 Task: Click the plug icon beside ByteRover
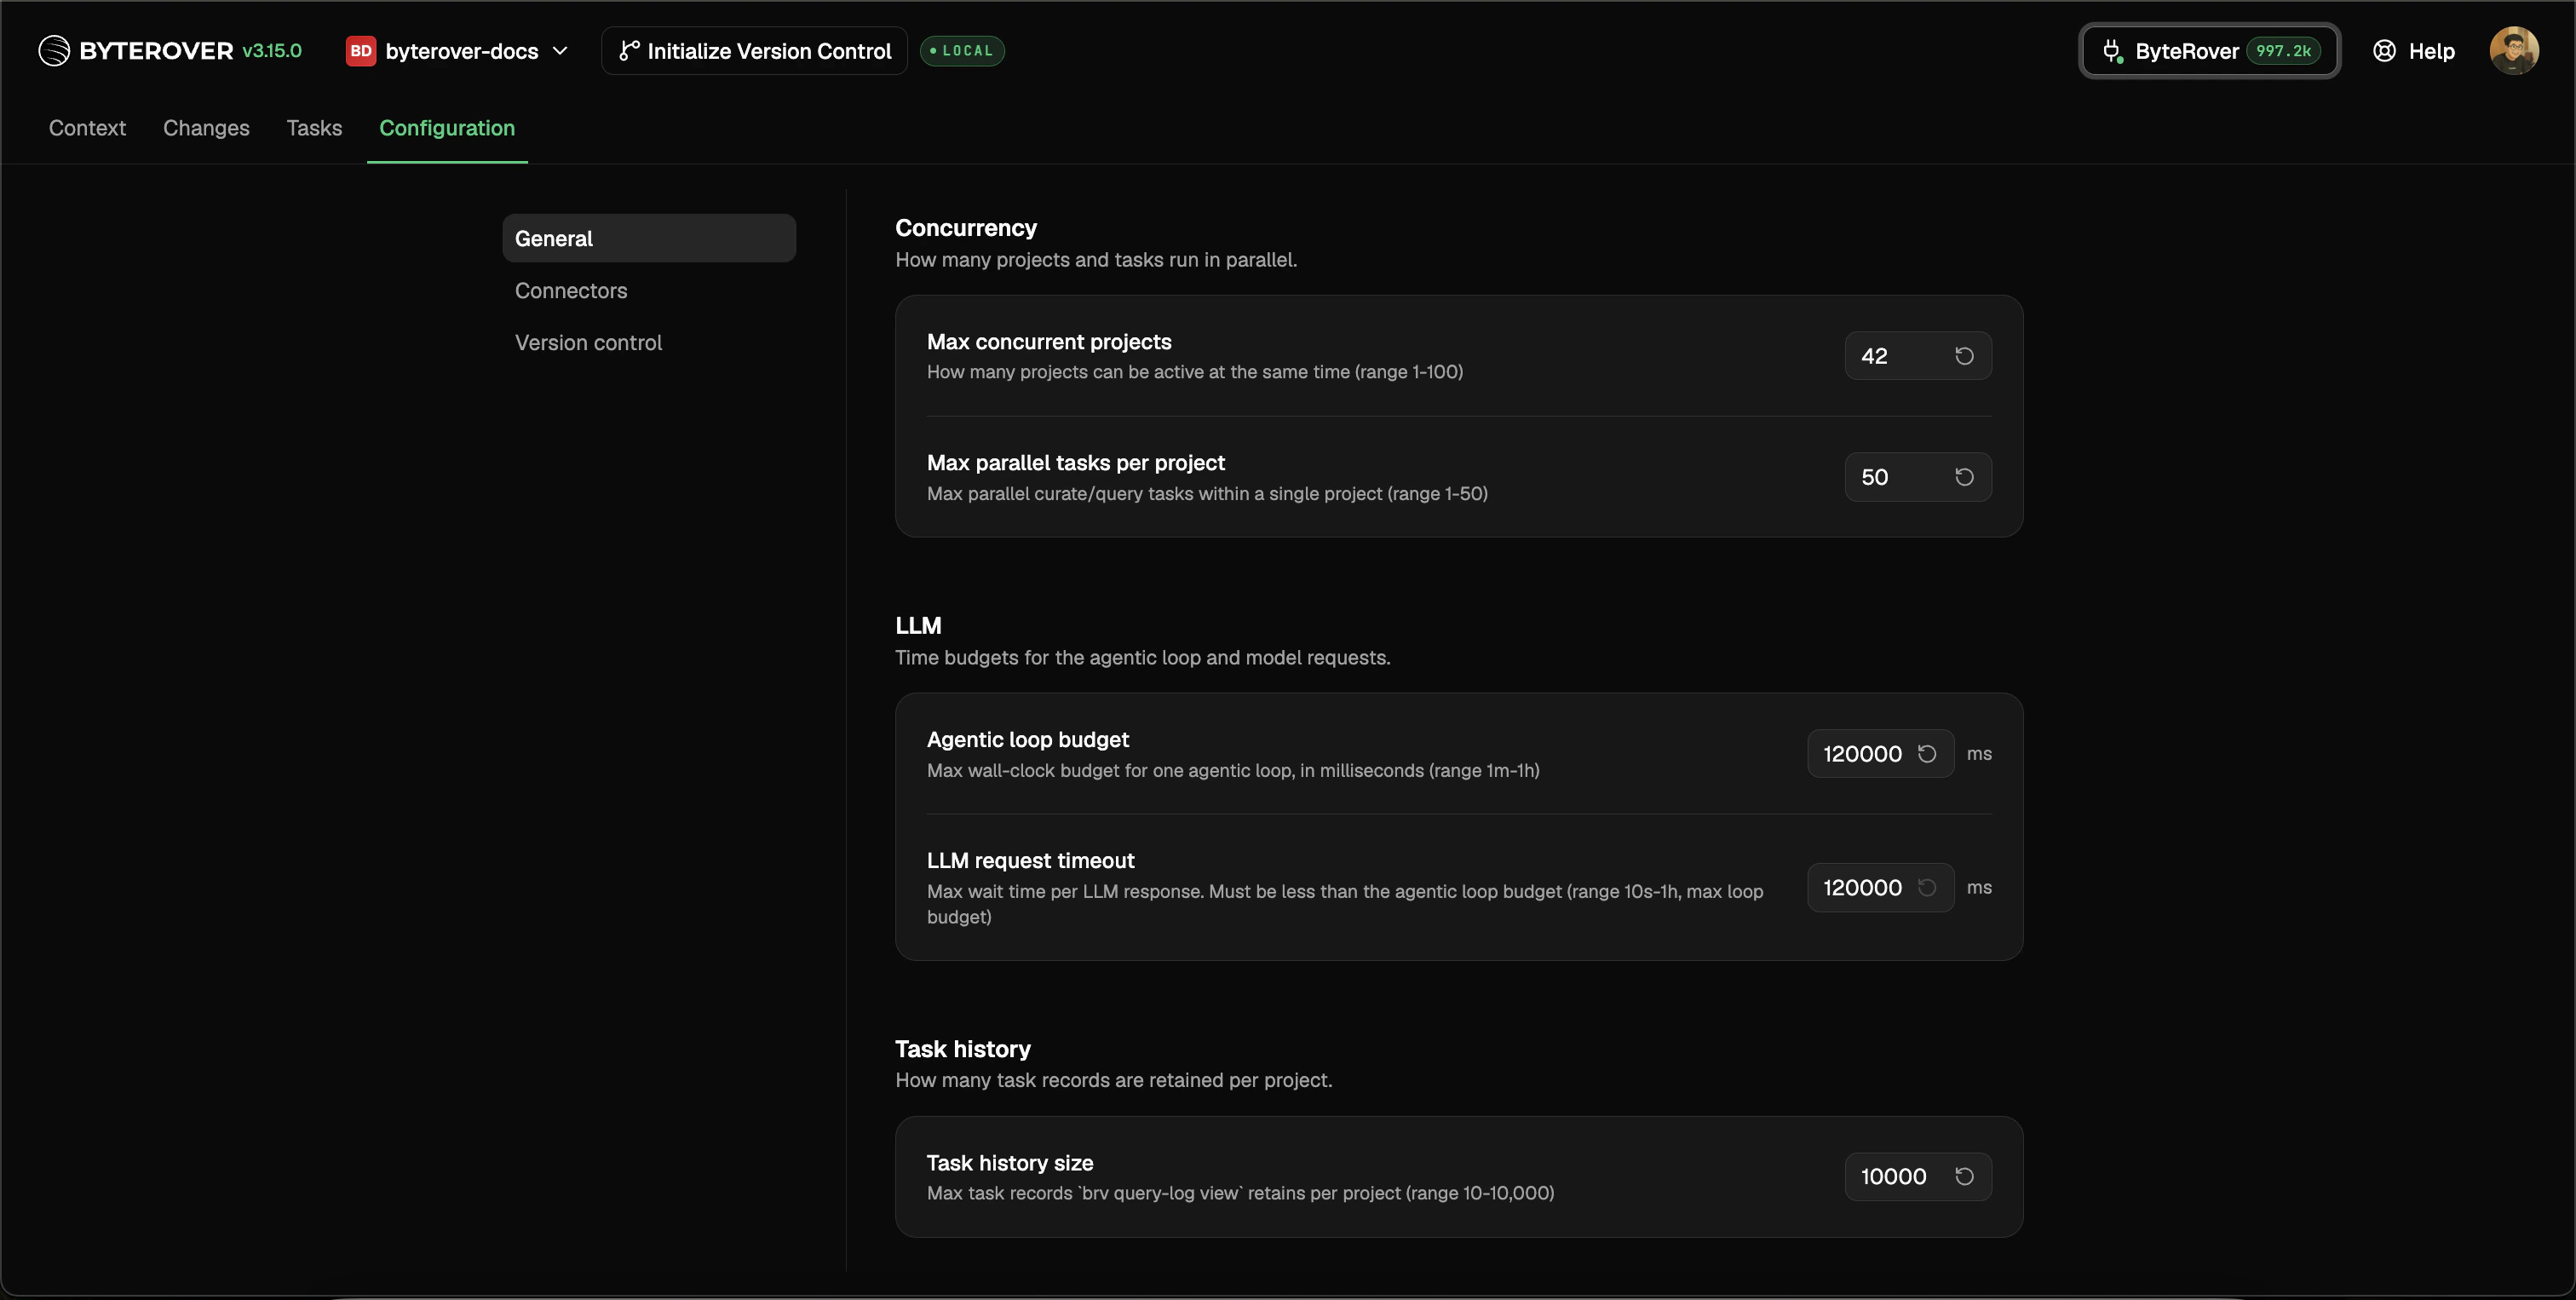pyautogui.click(x=2112, y=51)
